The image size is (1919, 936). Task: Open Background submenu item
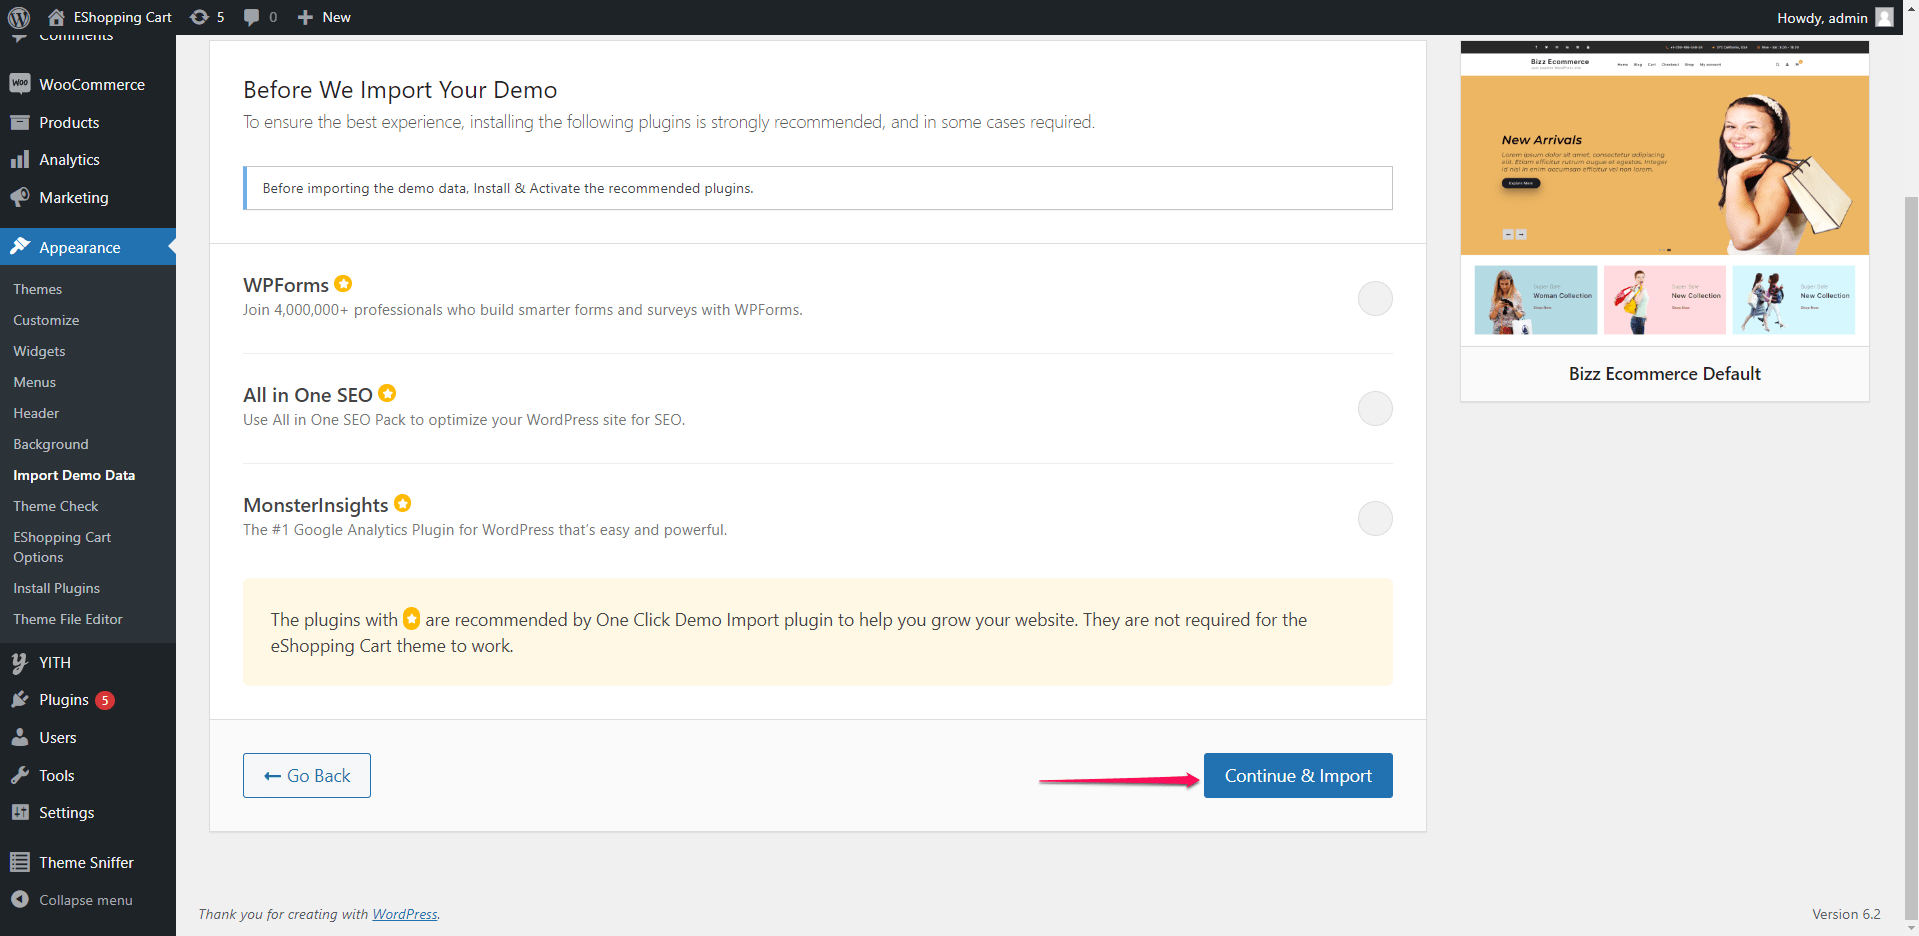51,444
